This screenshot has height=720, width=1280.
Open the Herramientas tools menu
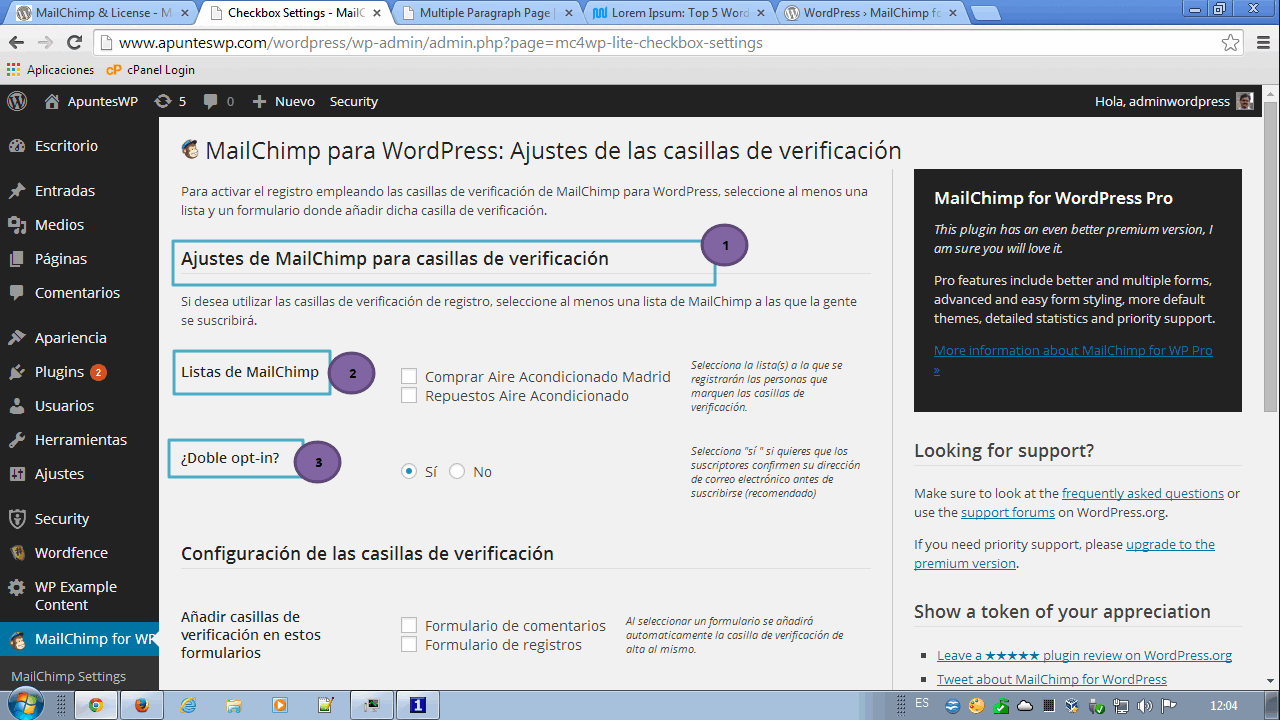79,440
